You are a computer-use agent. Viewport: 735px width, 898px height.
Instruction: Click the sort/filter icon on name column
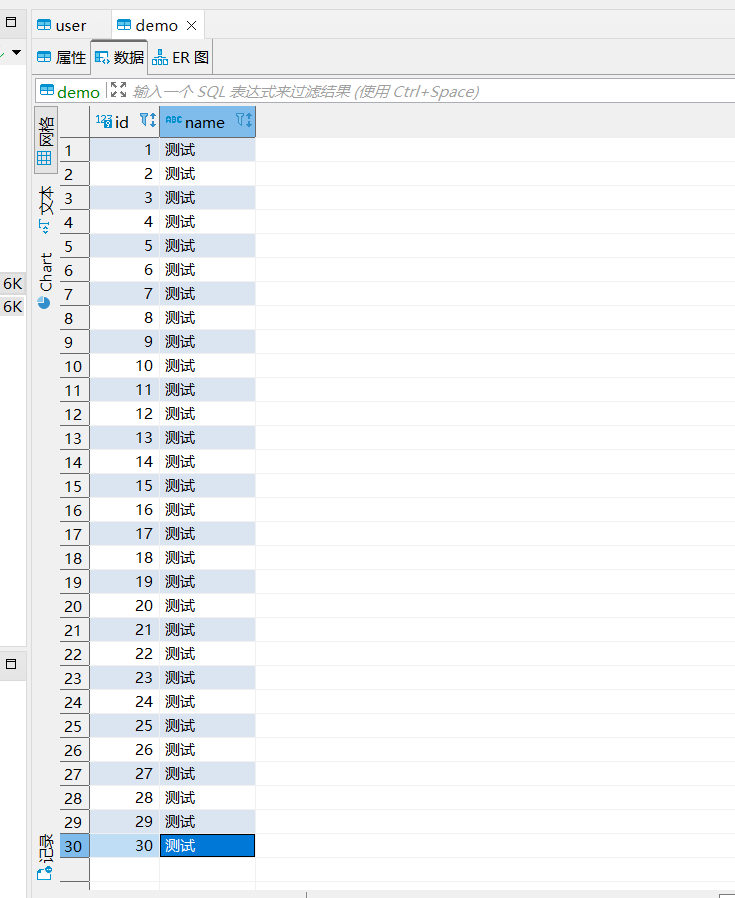[x=244, y=121]
